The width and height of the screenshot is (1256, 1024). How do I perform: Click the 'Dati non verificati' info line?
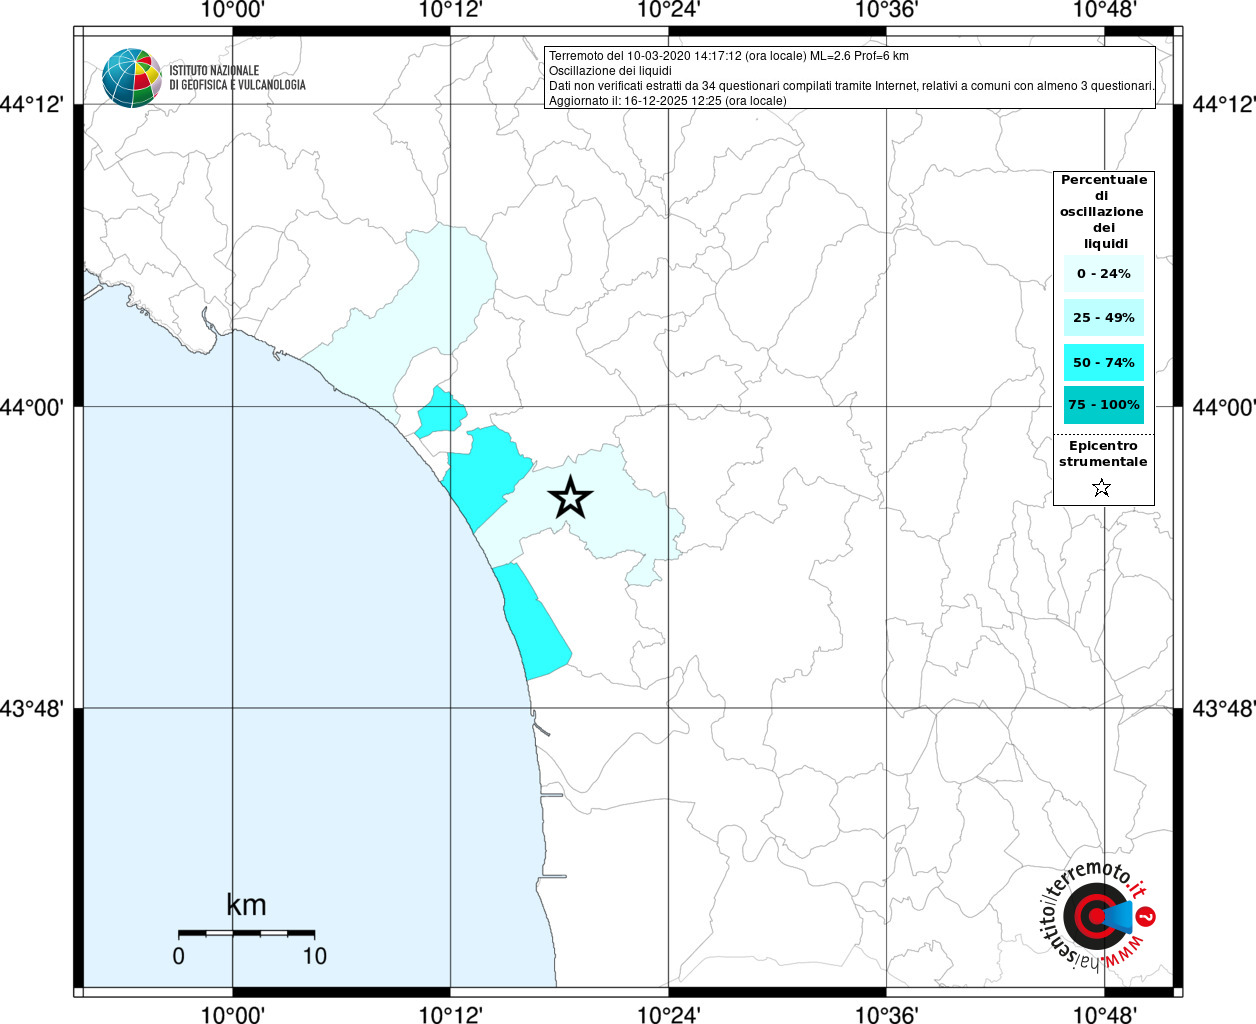click(852, 86)
